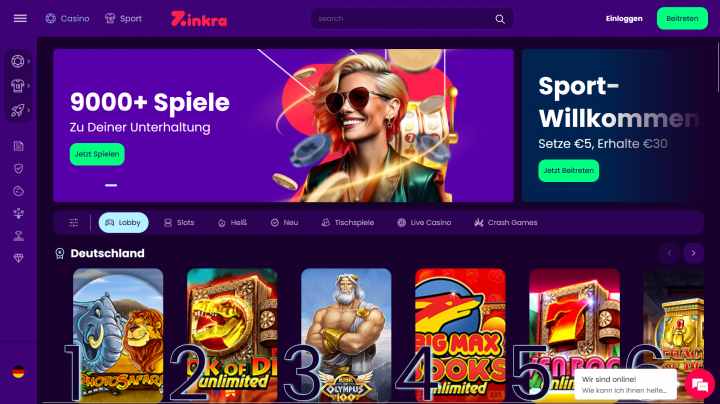Click the Beitreten button
Viewport: 720px width, 404px height.
pos(682,18)
